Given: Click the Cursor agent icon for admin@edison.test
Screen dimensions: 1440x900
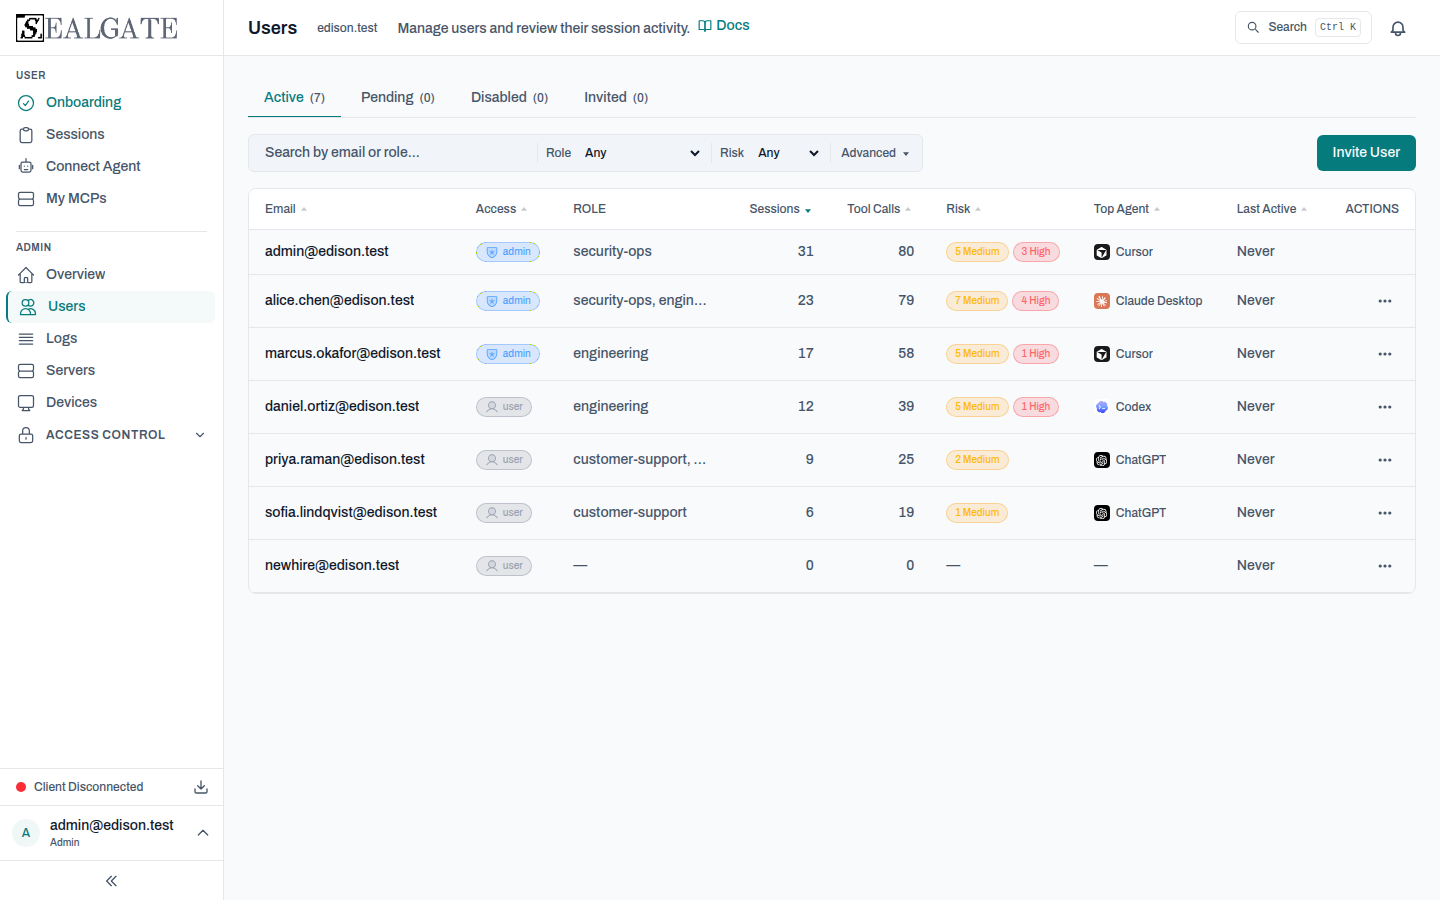Looking at the screenshot, I should [x=1101, y=252].
